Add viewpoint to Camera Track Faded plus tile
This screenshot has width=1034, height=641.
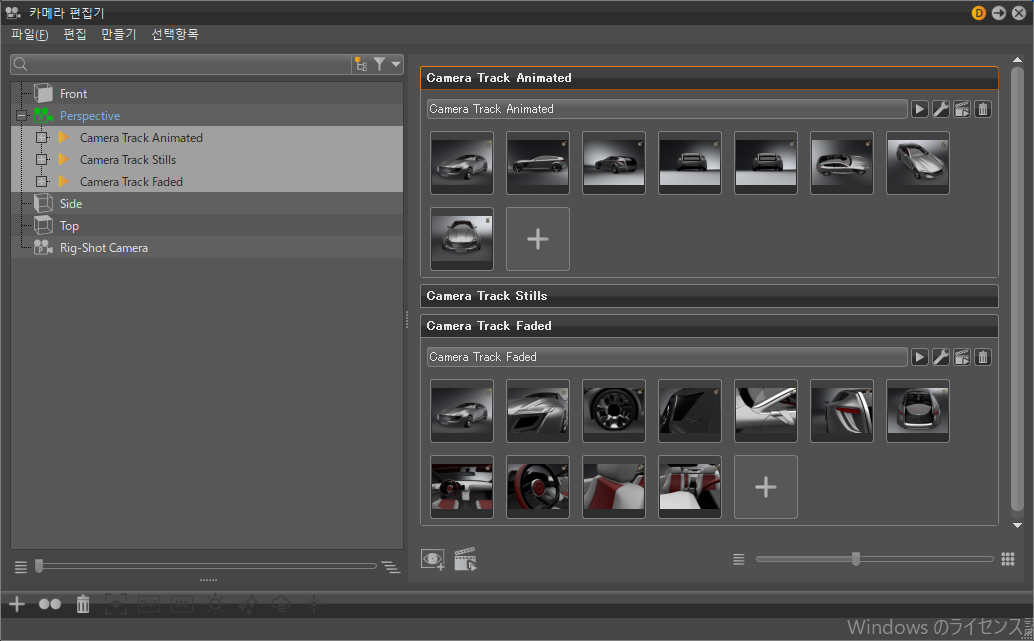tap(766, 487)
